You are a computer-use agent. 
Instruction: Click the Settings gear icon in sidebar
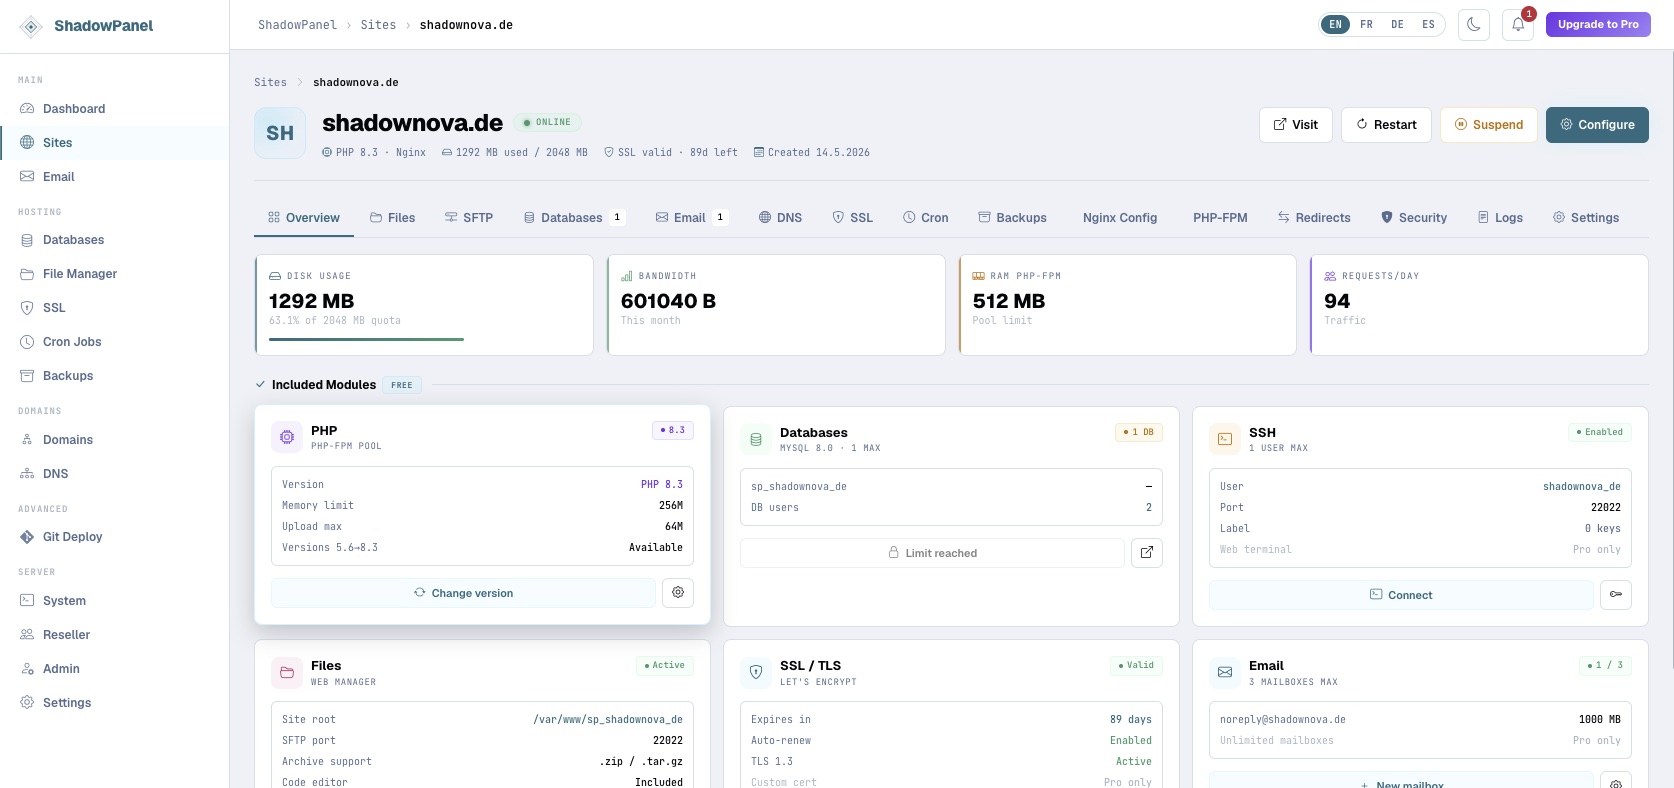(x=27, y=703)
